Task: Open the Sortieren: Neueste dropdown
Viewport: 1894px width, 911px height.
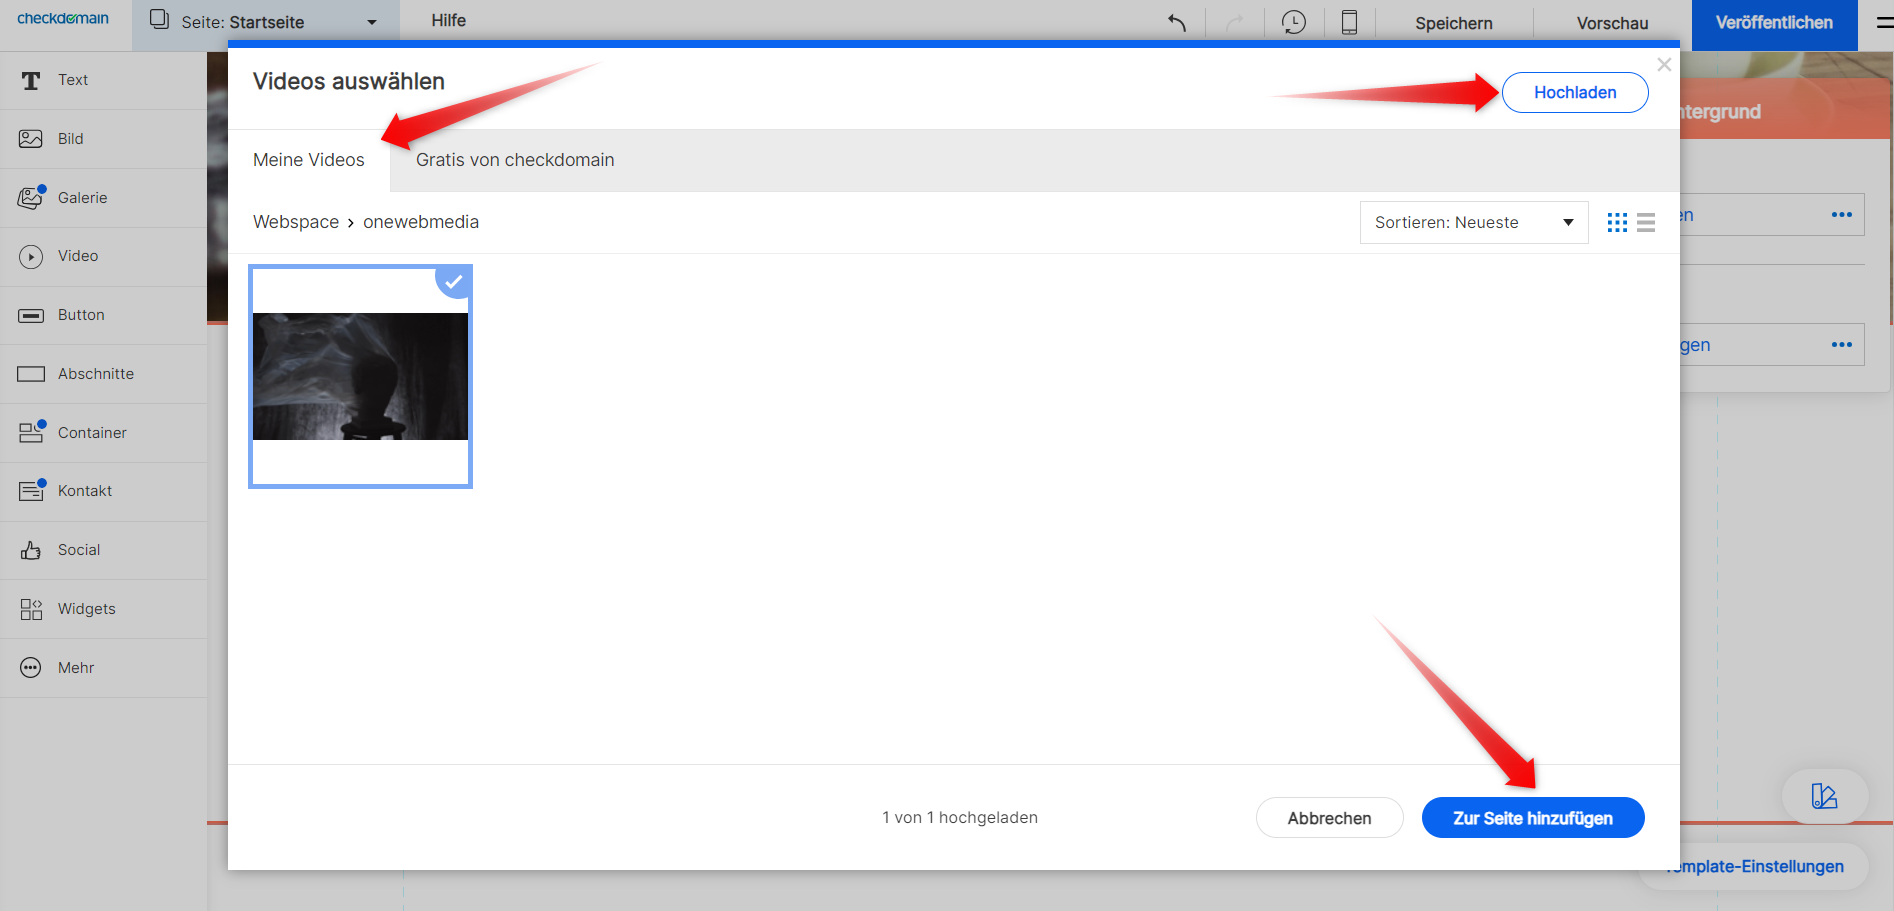Action: [1473, 222]
